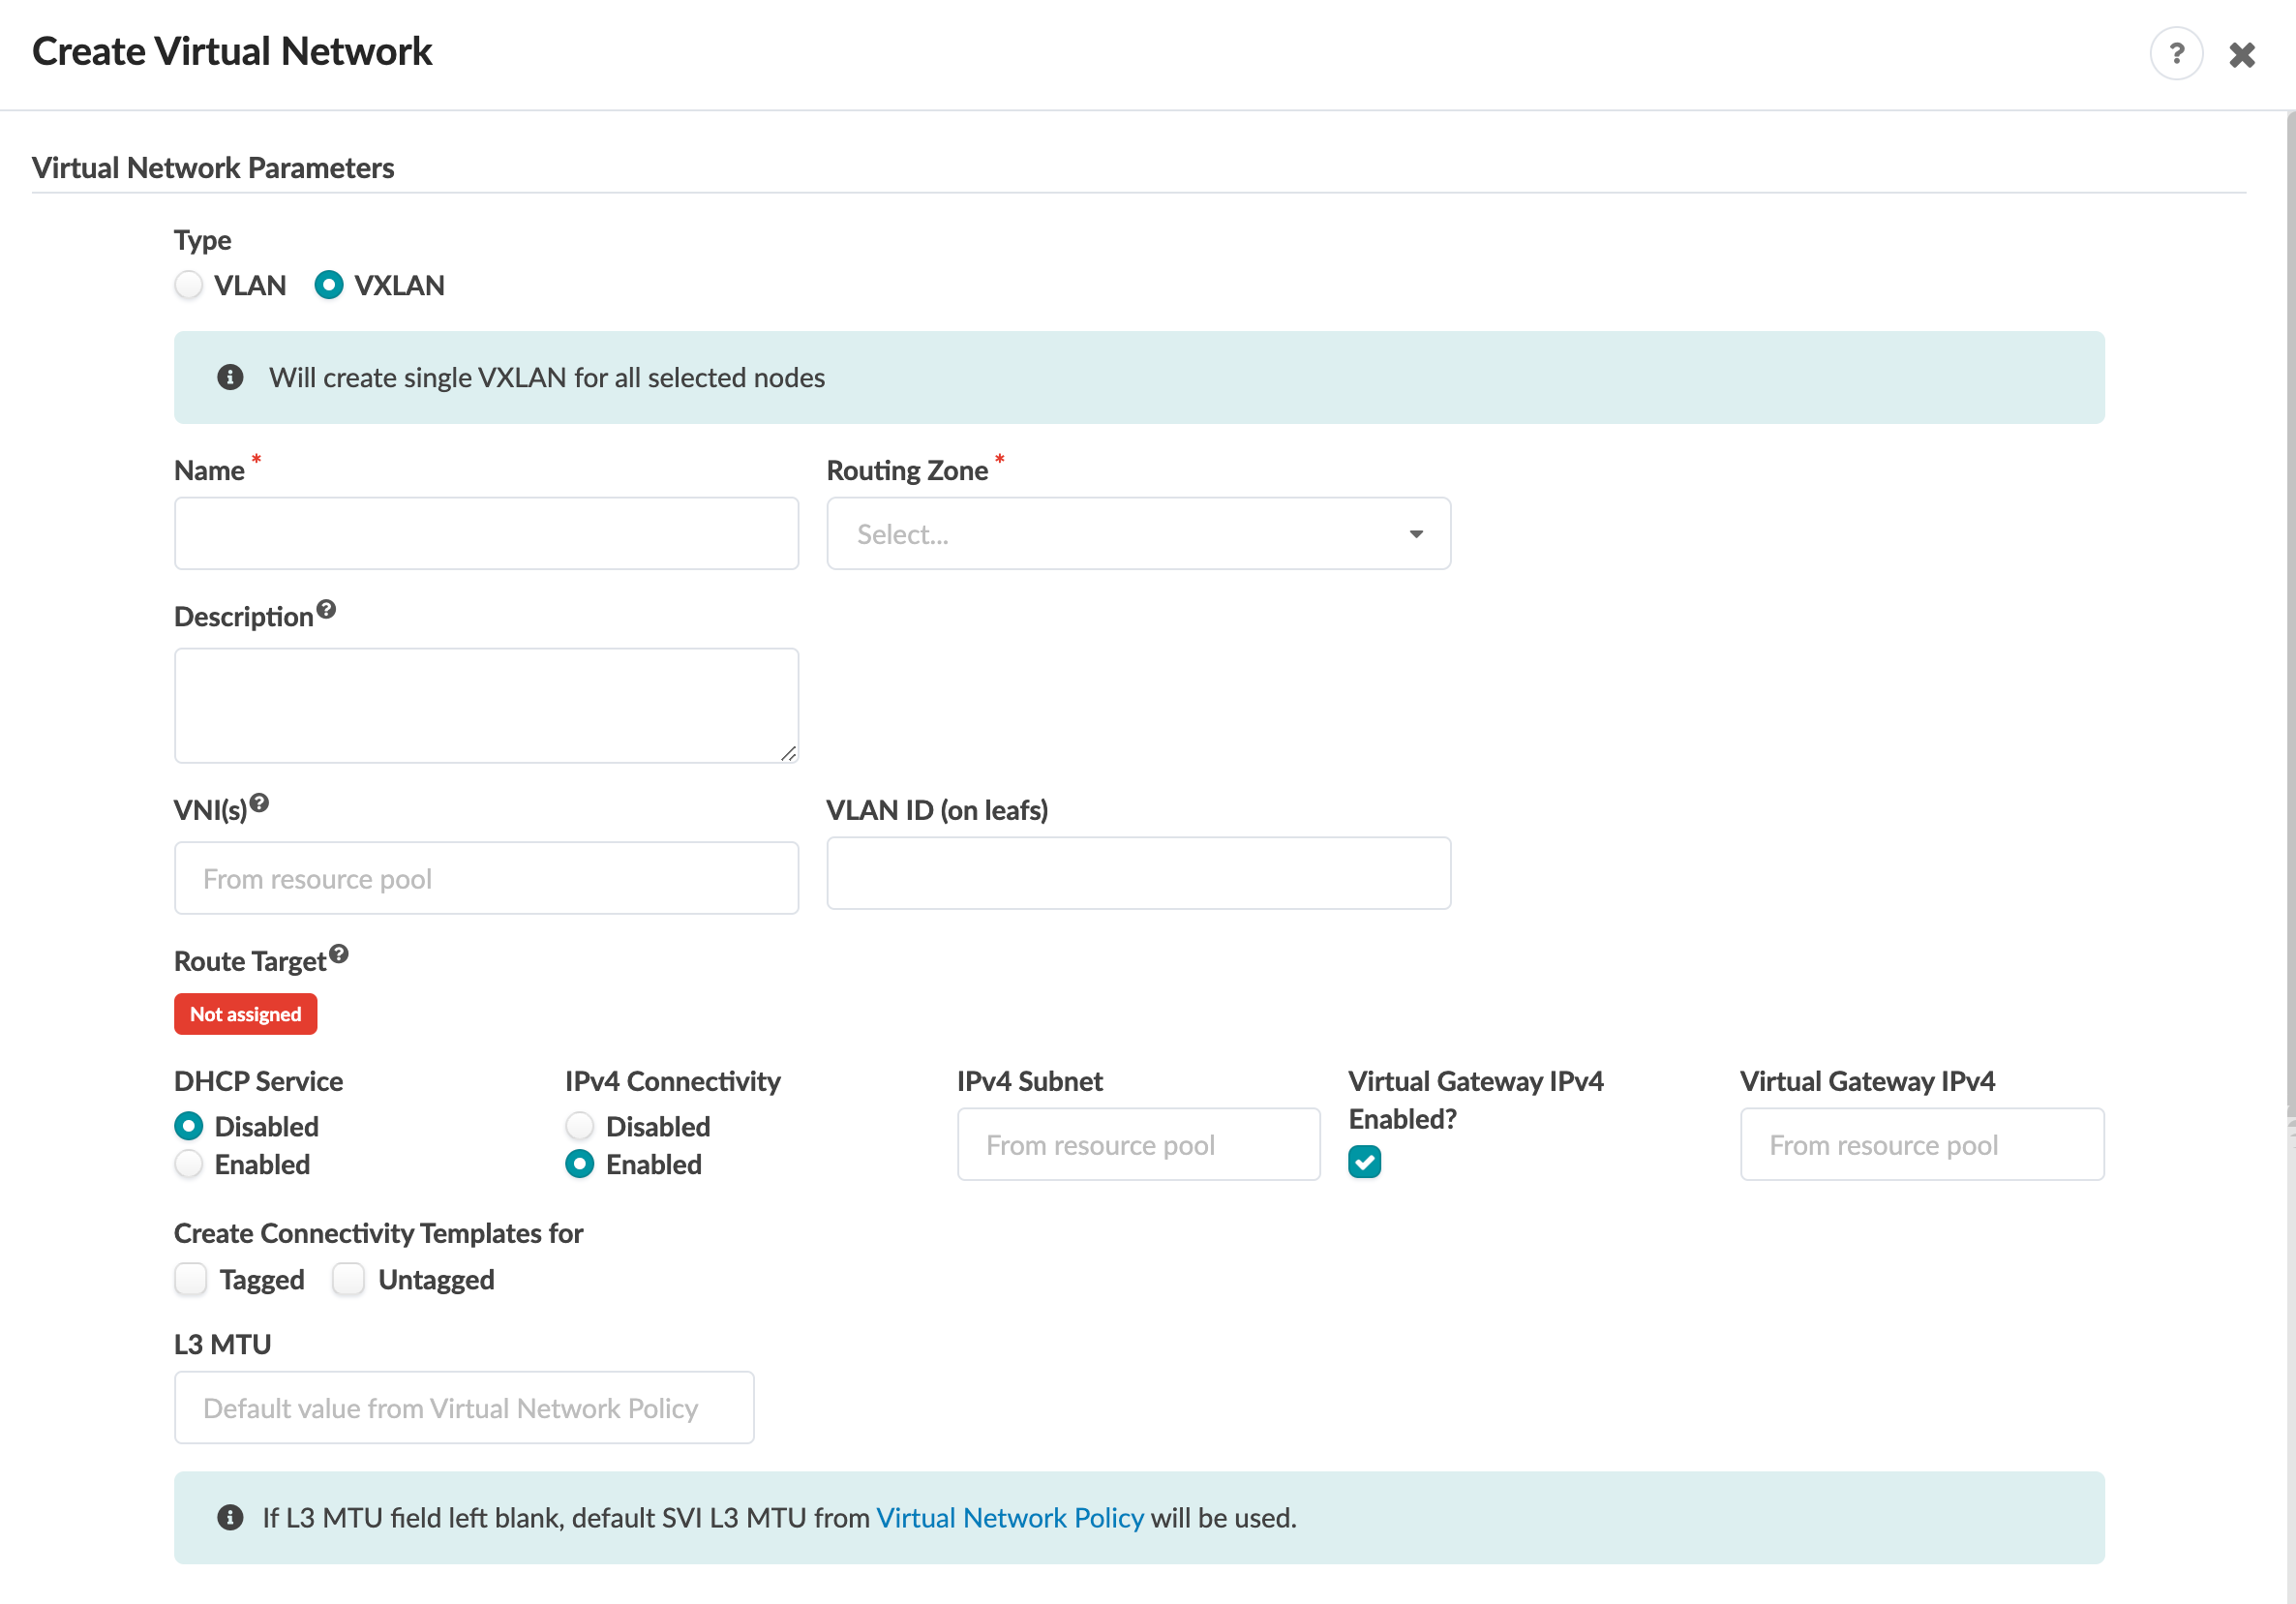Screen dimensions: 2296x1604
Task: Click the Name input field
Action: [x=486, y=534]
